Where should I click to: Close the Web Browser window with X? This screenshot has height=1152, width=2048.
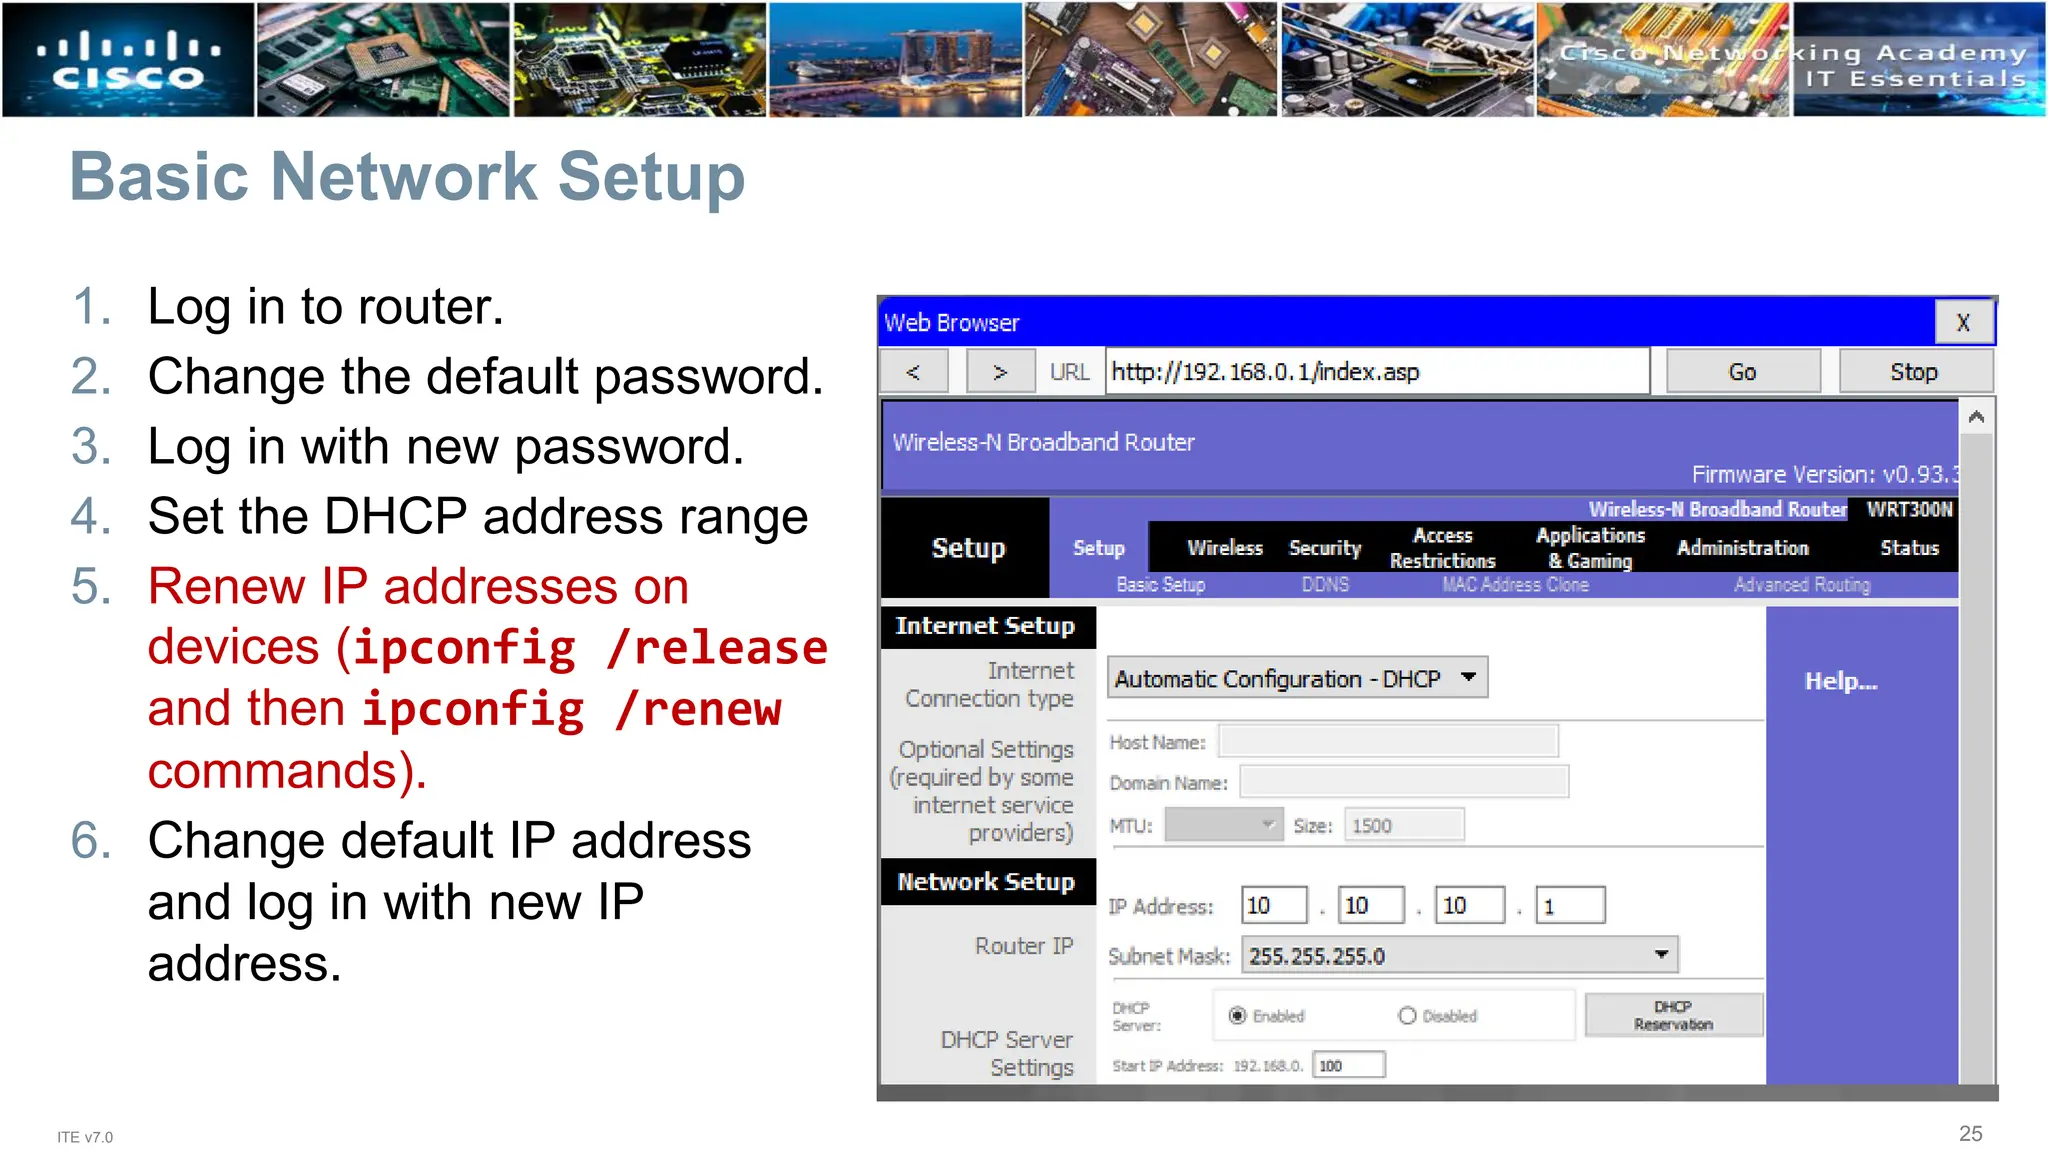click(x=1963, y=322)
